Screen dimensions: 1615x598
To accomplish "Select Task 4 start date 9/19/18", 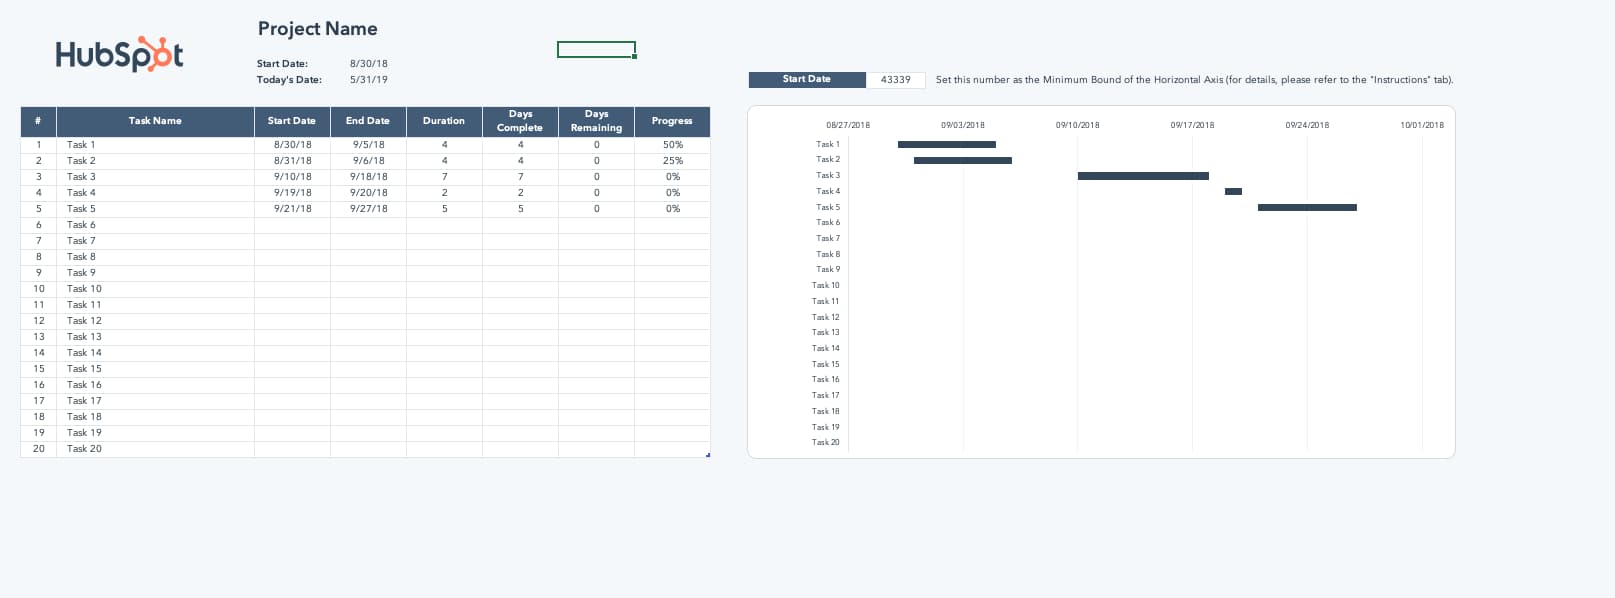I will tap(292, 193).
